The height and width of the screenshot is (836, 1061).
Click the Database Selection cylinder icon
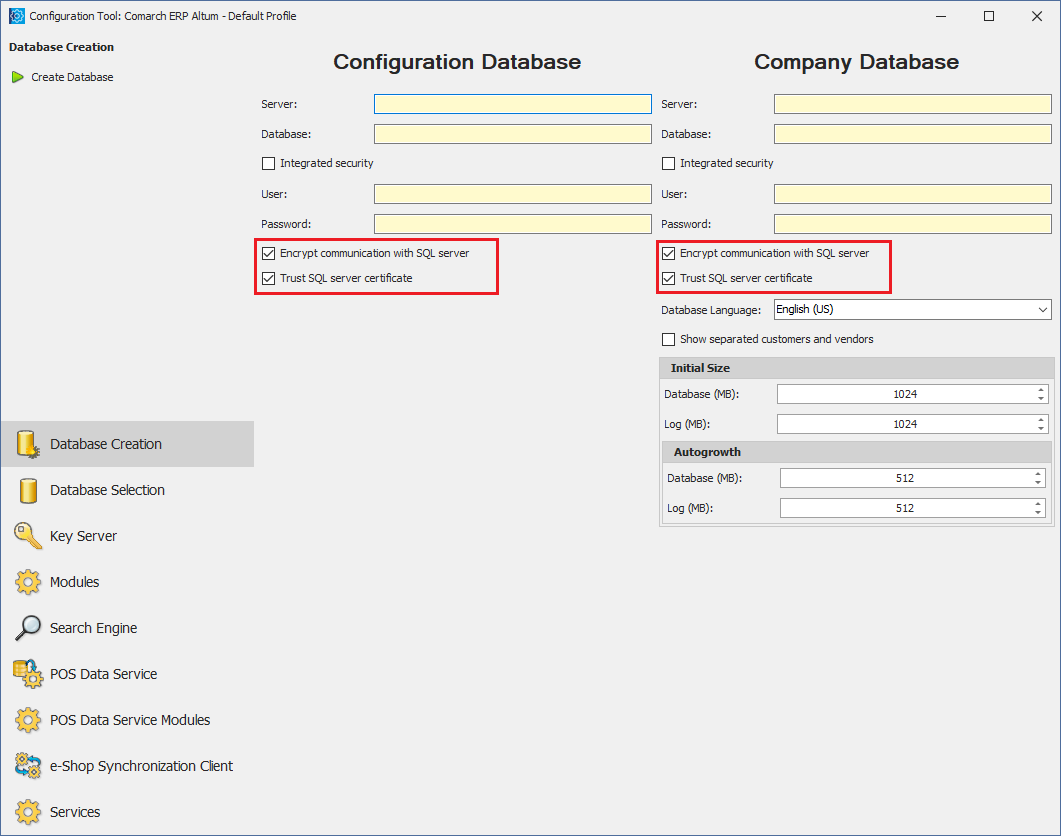pos(28,490)
